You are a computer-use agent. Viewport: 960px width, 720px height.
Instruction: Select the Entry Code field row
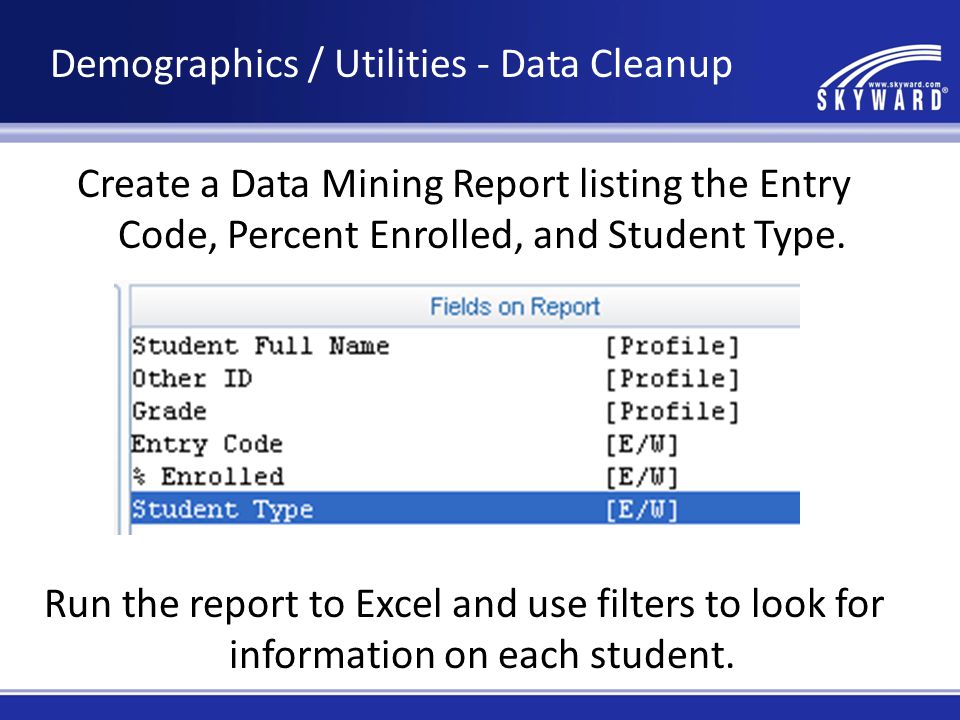tap(465, 444)
